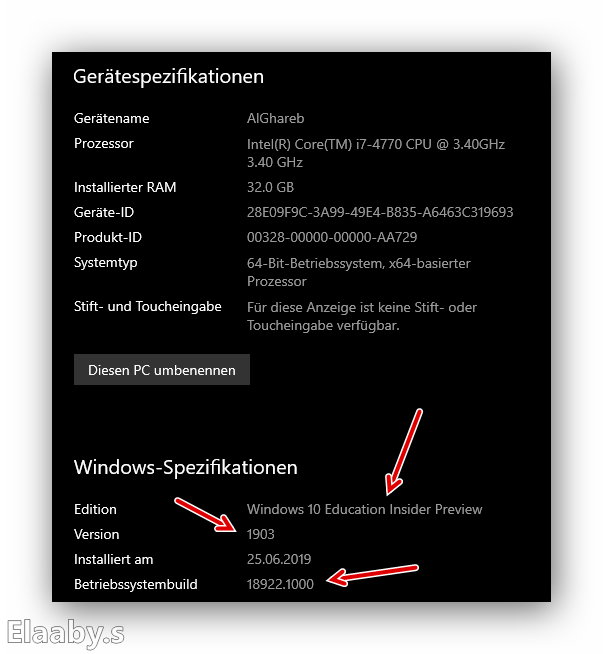Click the version number 1903
Screen dimensions: 603x654
(x=260, y=534)
